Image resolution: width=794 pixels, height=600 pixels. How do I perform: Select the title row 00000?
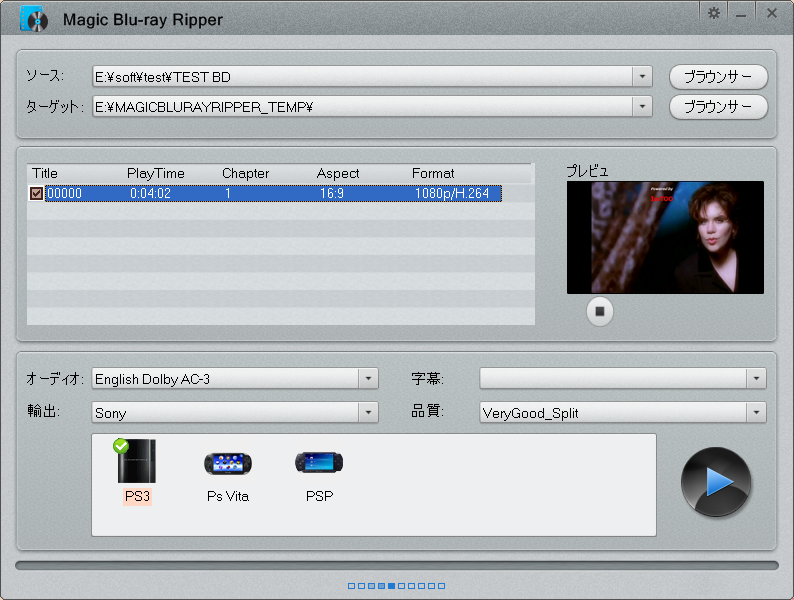pos(273,193)
